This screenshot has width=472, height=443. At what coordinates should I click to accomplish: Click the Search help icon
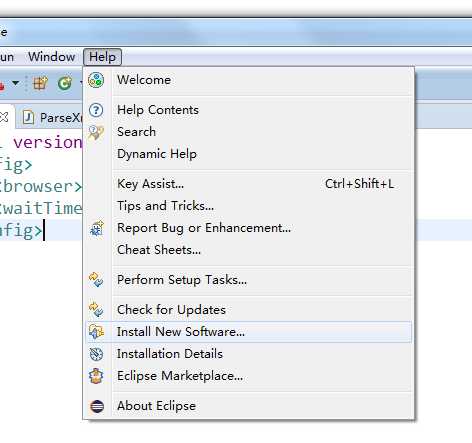pyautogui.click(x=96, y=133)
